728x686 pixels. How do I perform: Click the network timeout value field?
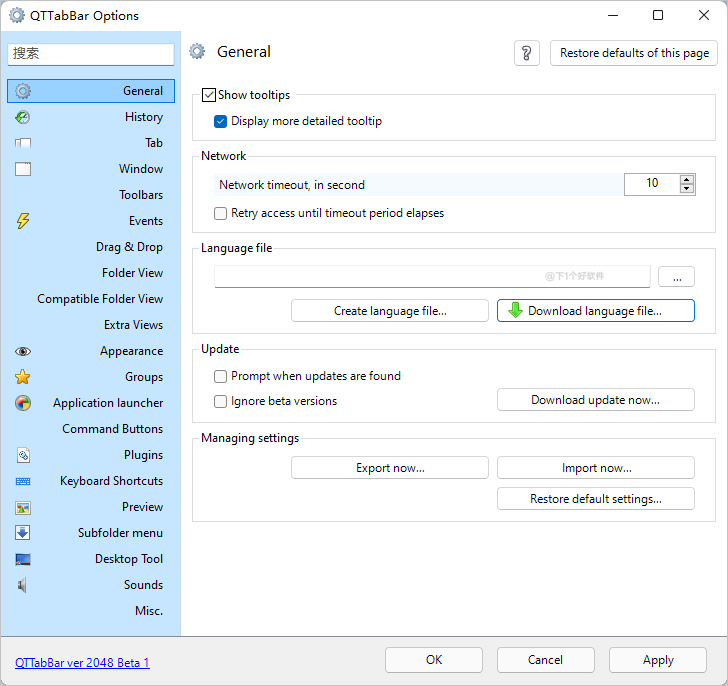tap(652, 184)
